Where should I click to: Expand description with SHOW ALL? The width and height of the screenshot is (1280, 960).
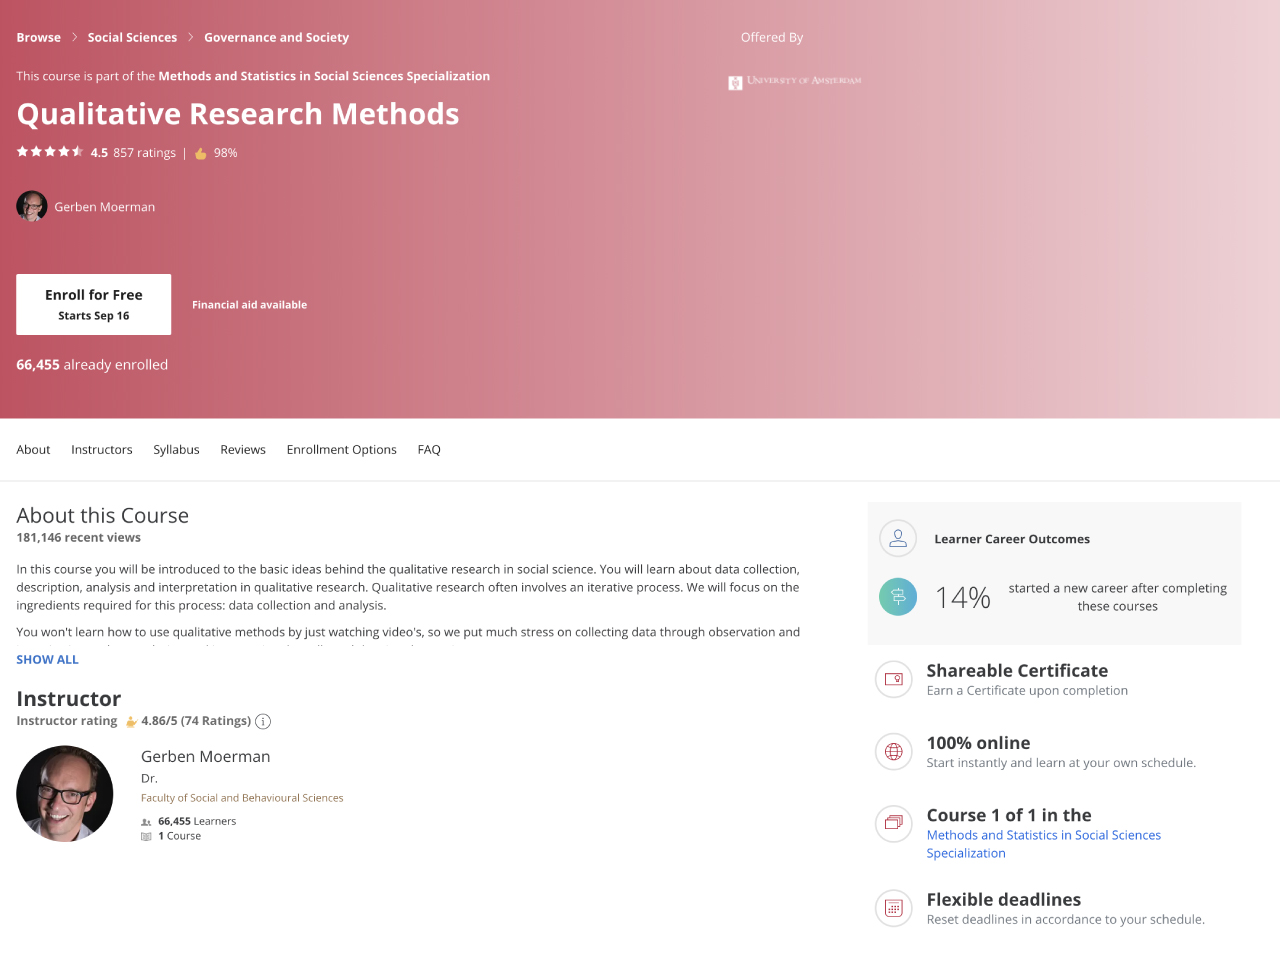[x=47, y=660]
